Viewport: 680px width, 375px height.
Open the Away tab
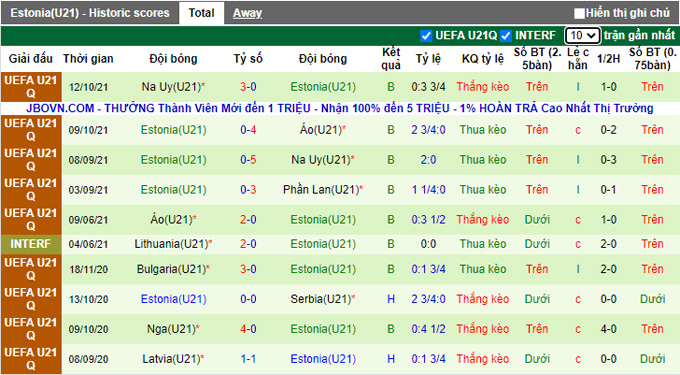click(x=247, y=13)
